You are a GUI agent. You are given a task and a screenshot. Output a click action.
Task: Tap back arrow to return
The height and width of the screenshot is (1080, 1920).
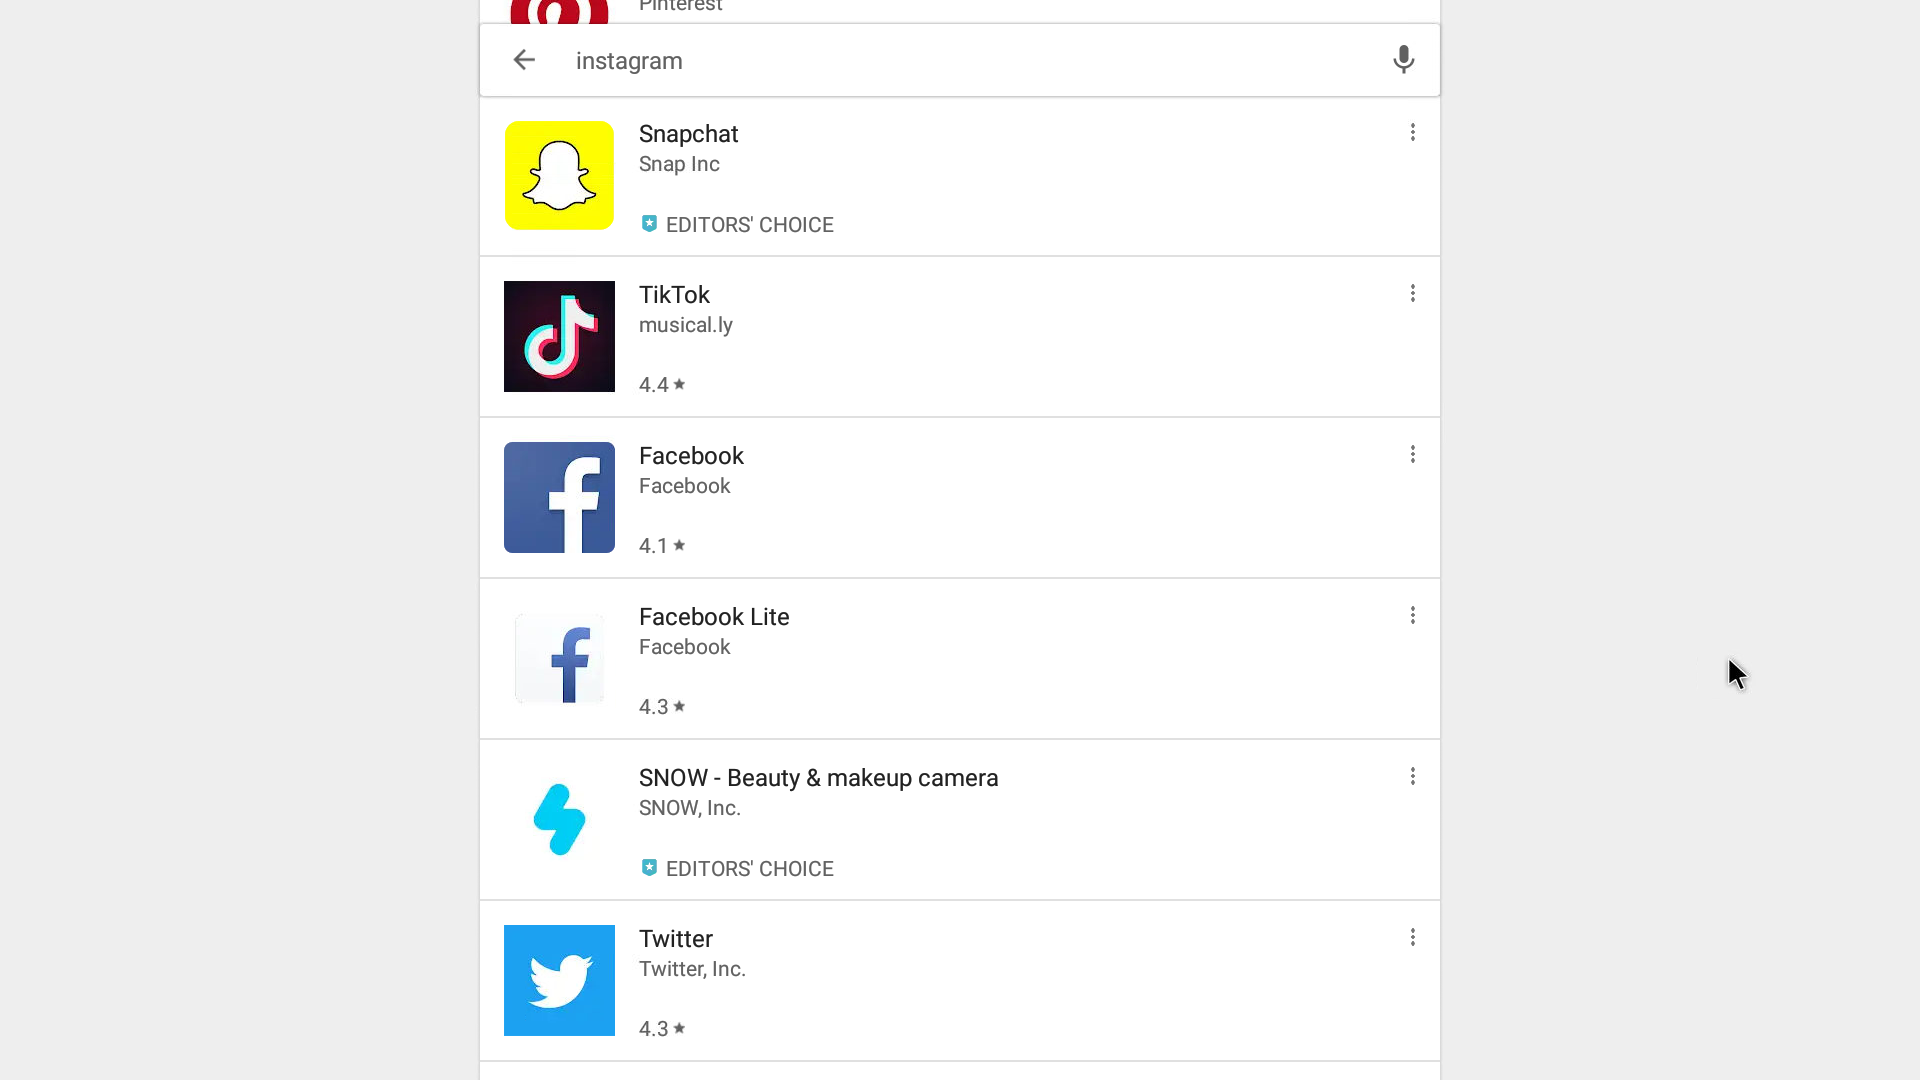pos(524,59)
